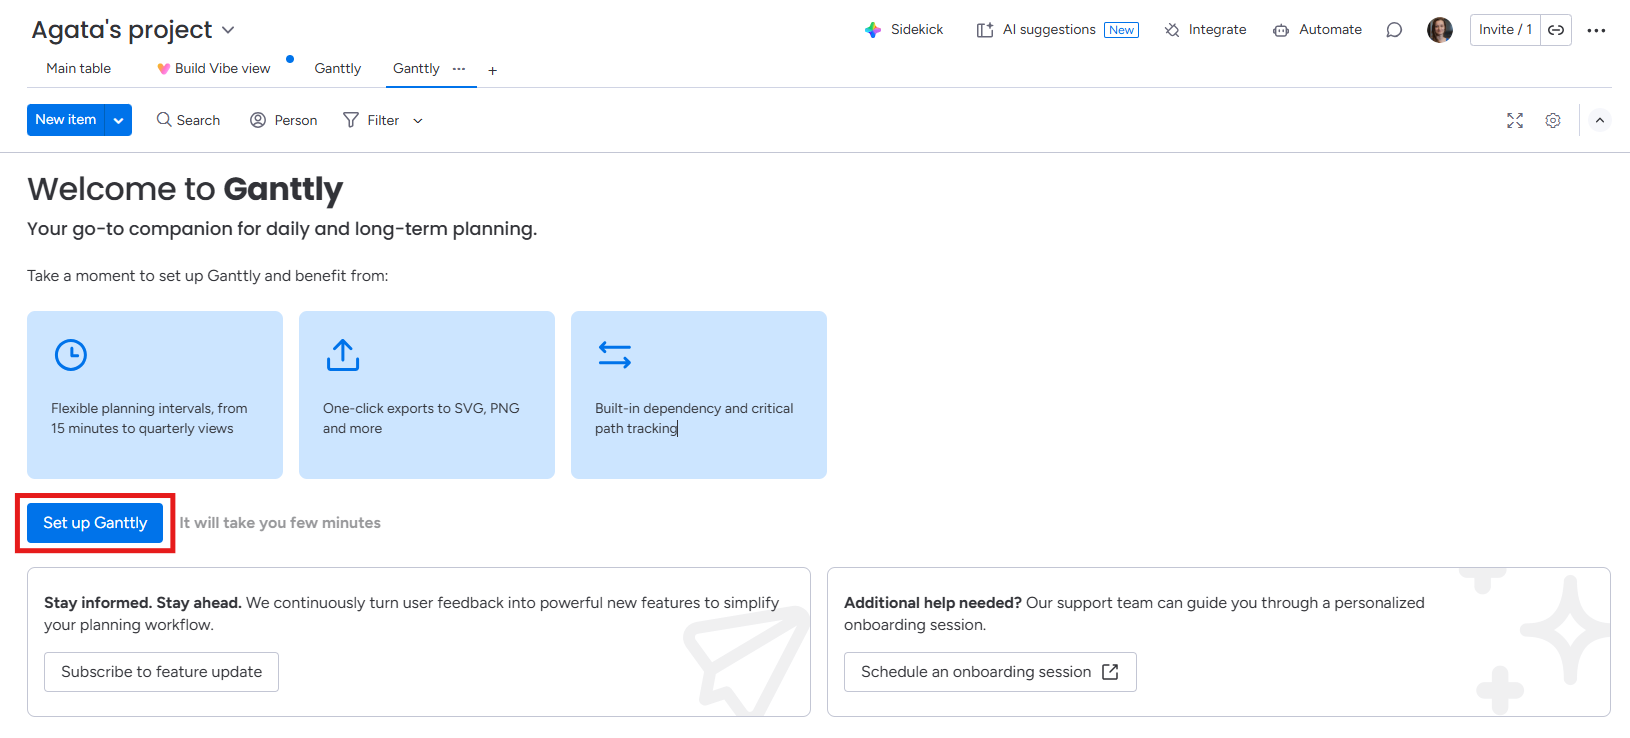The width and height of the screenshot is (1630, 738).
Task: Click the export upload icon on exports card
Action: coord(343,355)
